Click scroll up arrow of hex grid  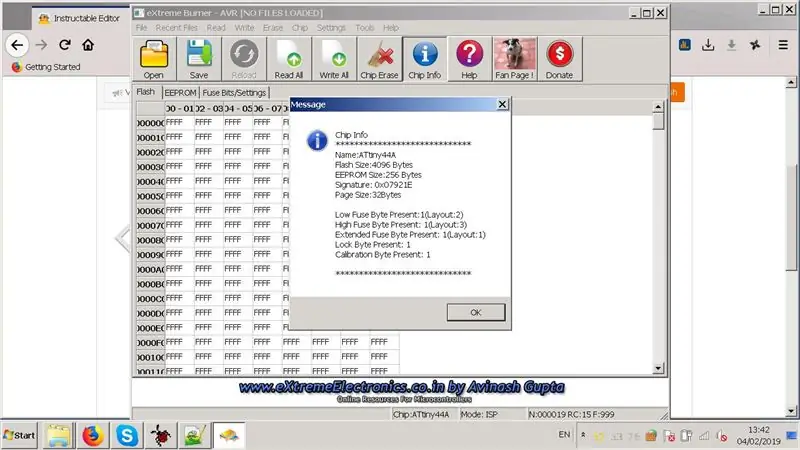coord(658,107)
